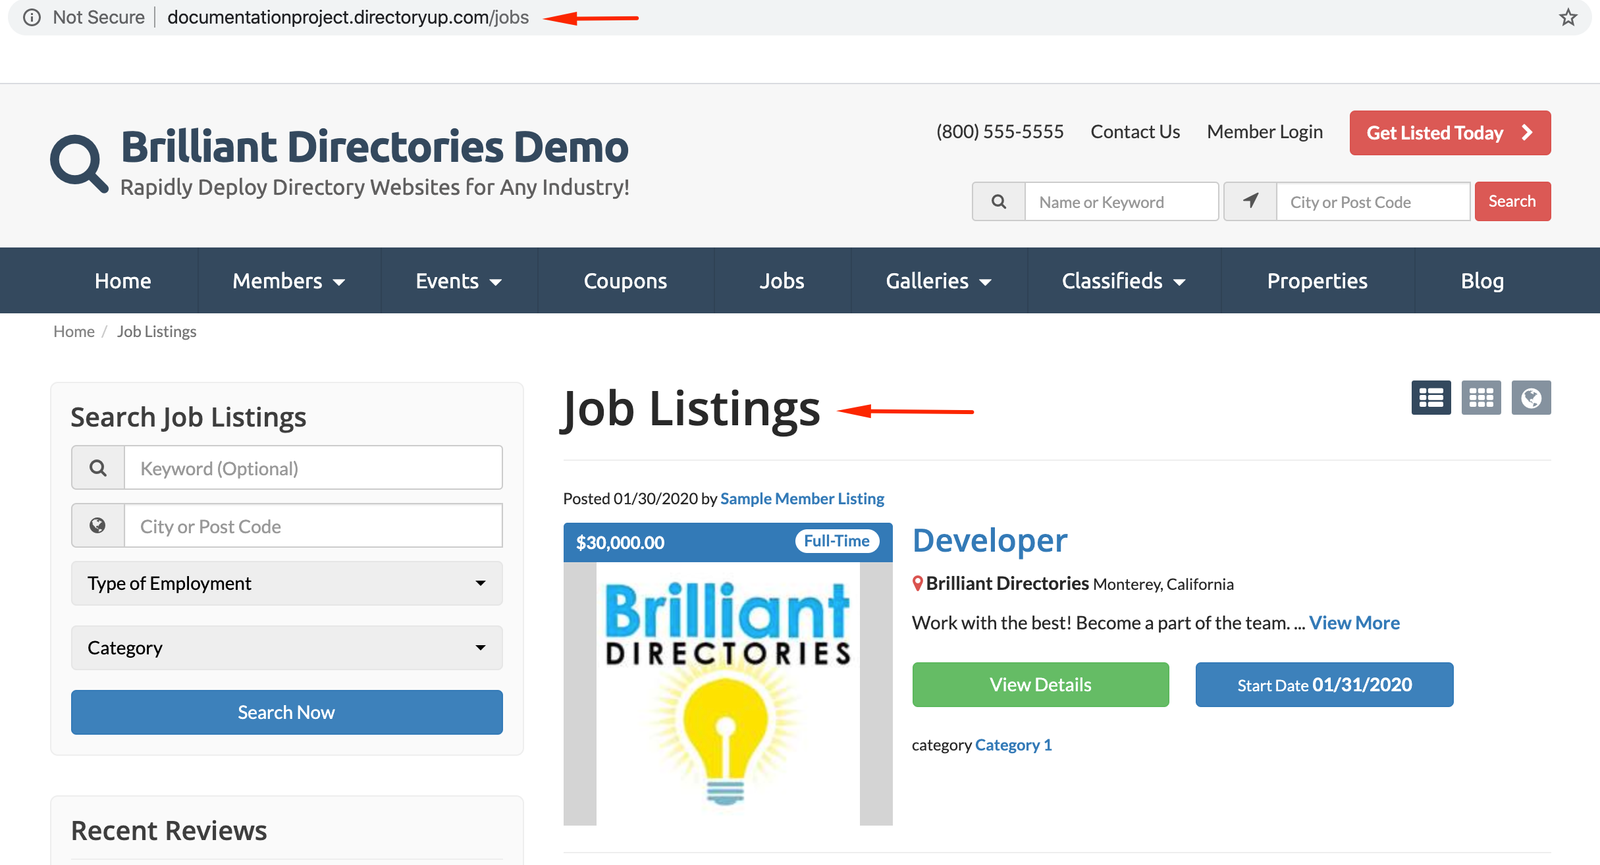Open the Category dropdown in sidebar

[287, 648]
